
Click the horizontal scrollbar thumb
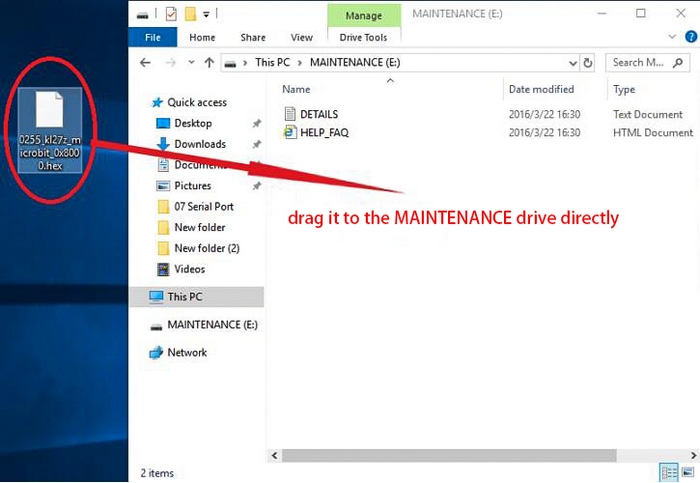point(449,455)
